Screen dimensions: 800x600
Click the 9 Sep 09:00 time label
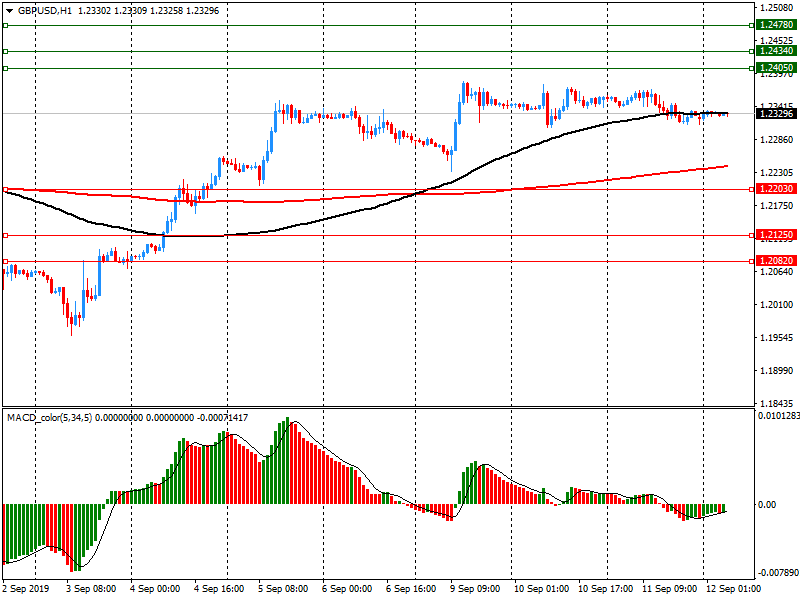tap(476, 589)
